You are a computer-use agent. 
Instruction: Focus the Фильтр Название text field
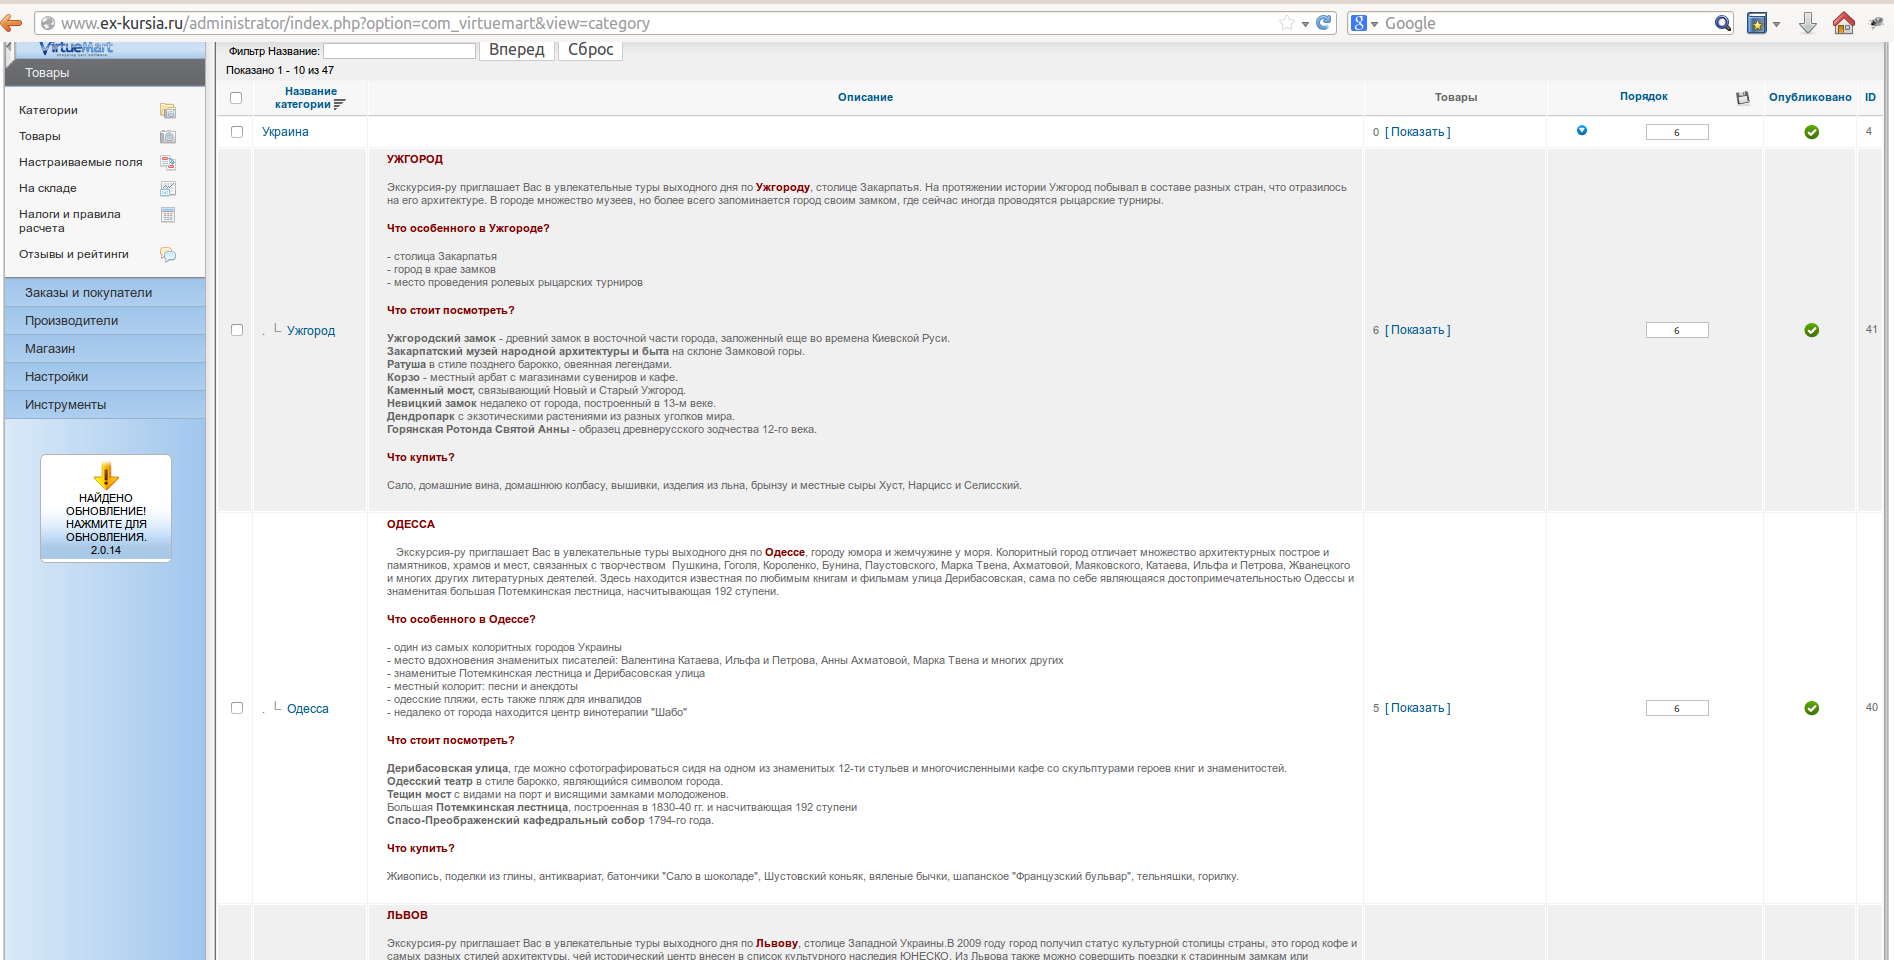399,51
